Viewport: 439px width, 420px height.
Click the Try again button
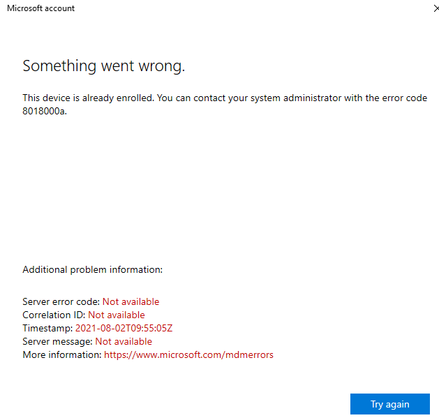[x=390, y=404]
